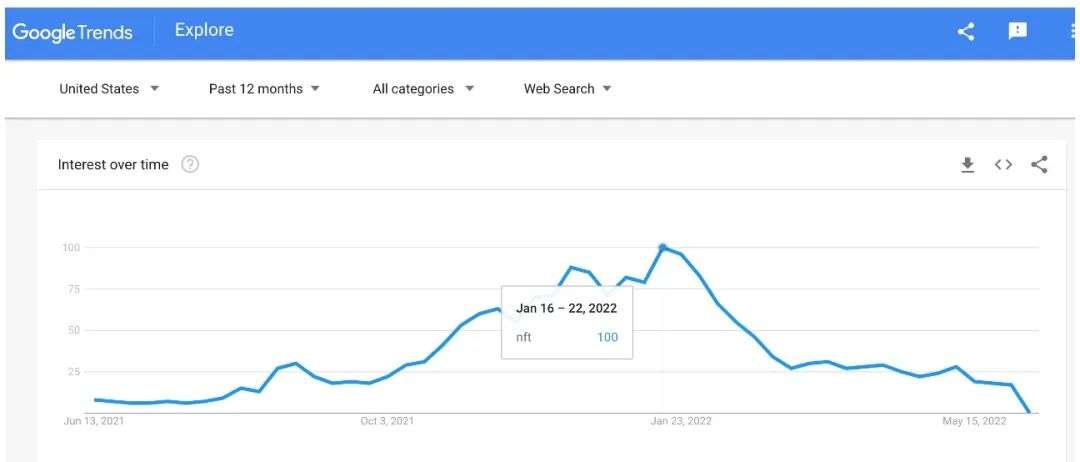The height and width of the screenshot is (462, 1080).
Task: Open help icon beside Interest over time
Action: click(190, 165)
